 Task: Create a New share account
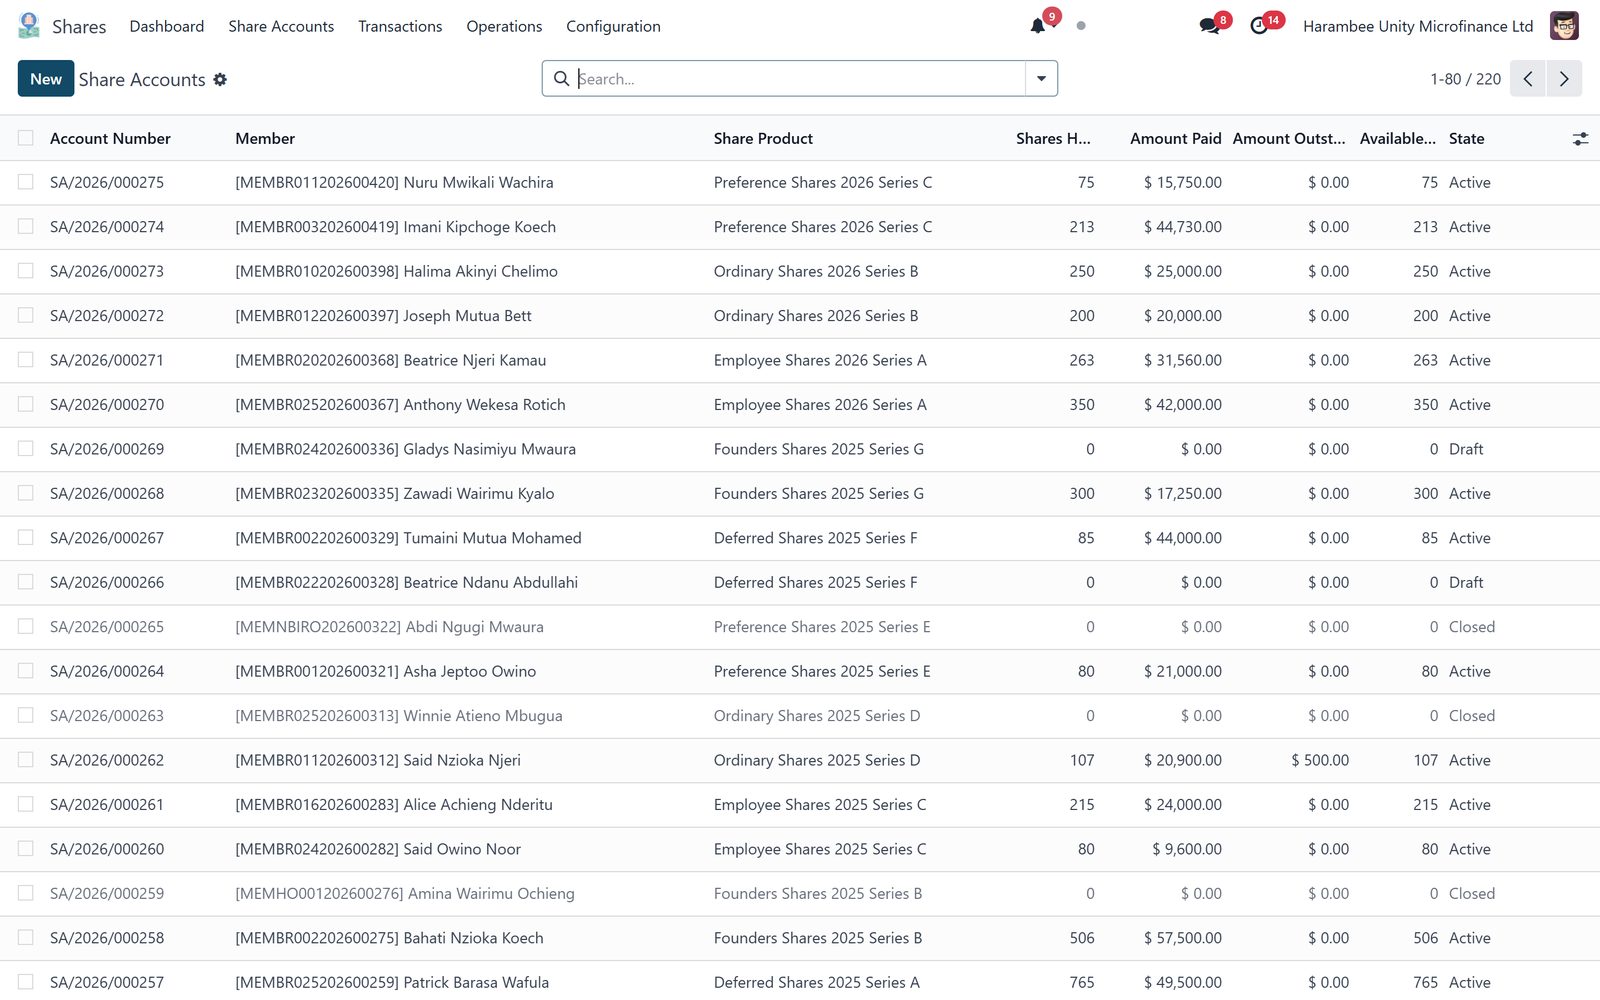pyautogui.click(x=46, y=79)
